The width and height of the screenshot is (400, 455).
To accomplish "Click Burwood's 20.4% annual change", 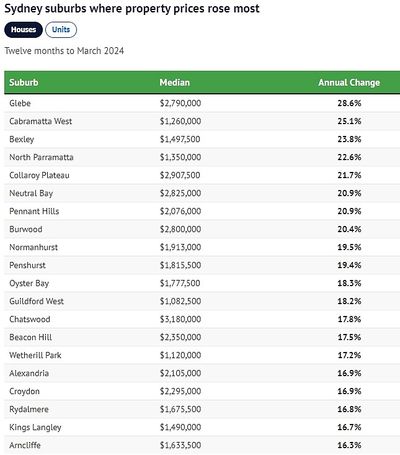I will 349,229.
